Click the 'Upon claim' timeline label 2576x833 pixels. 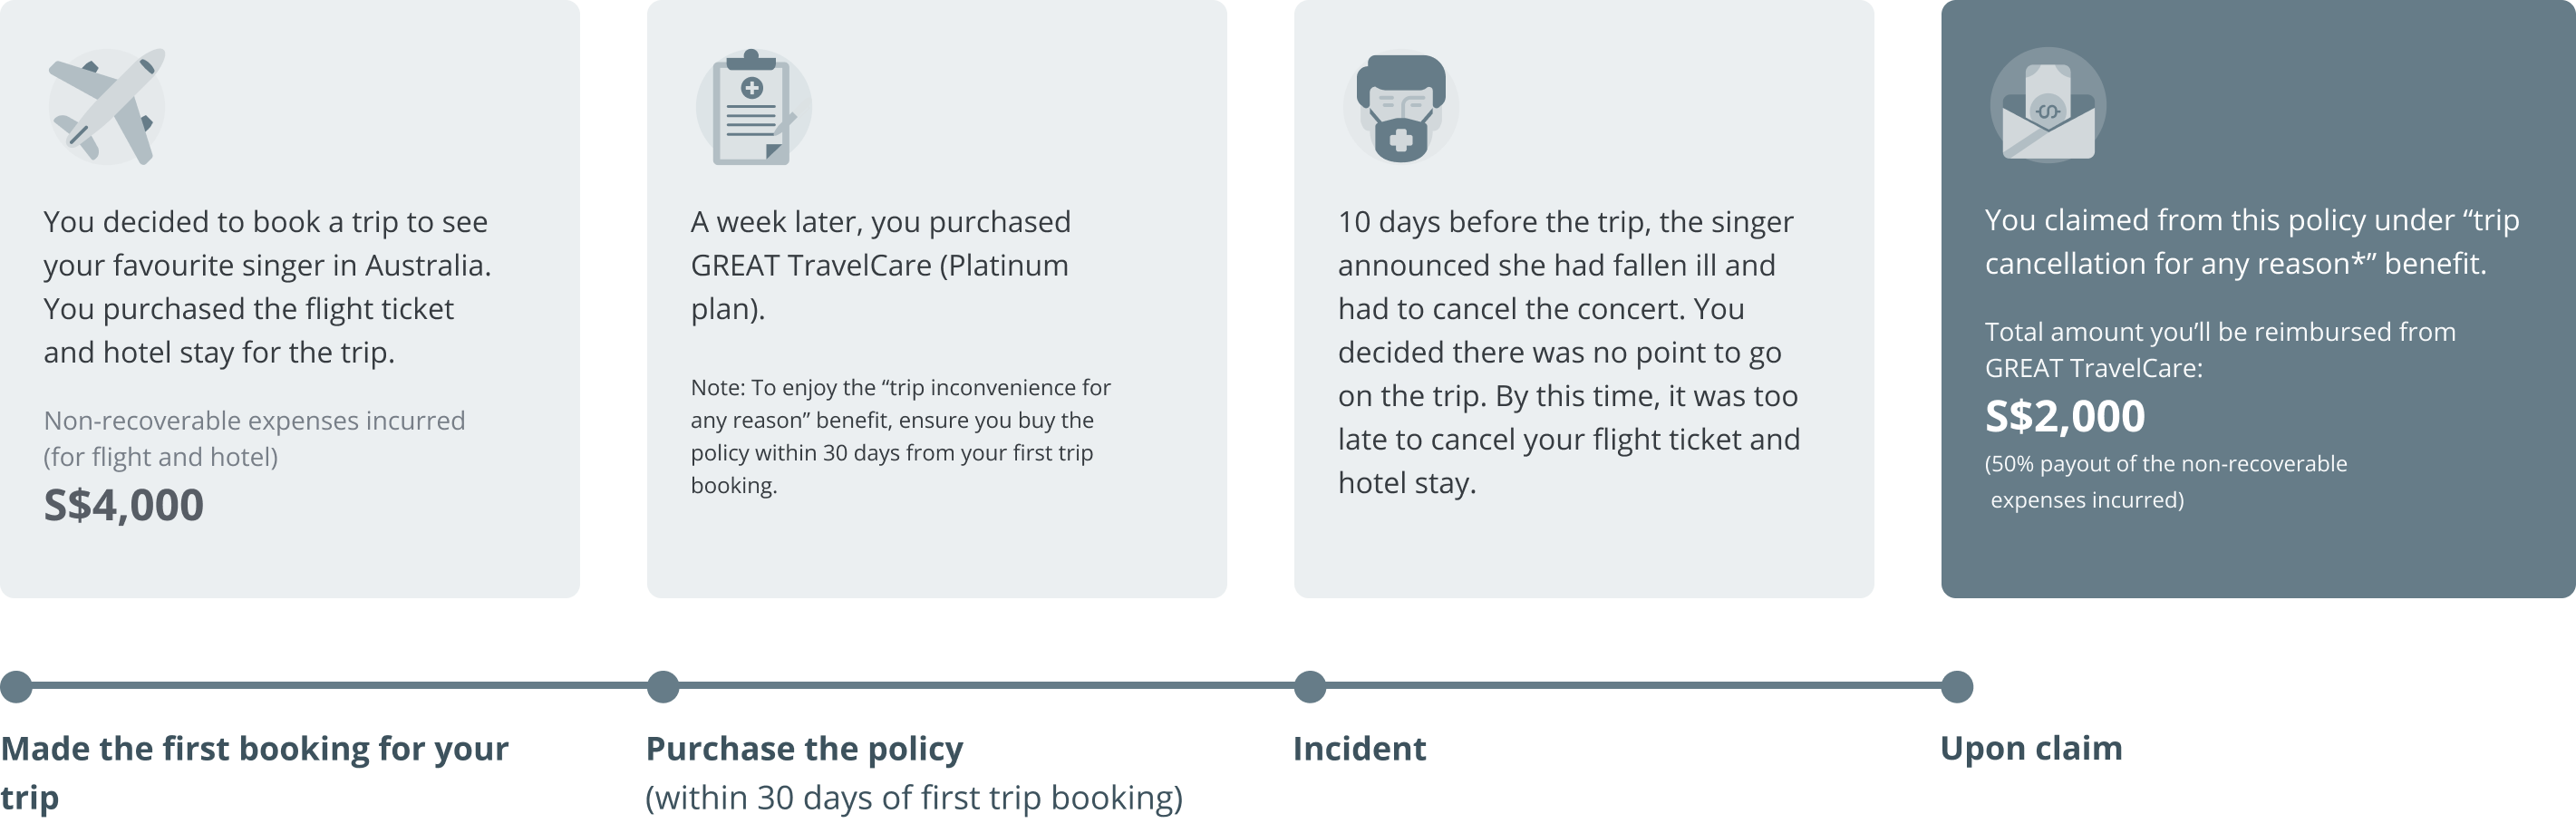pos(2031,749)
